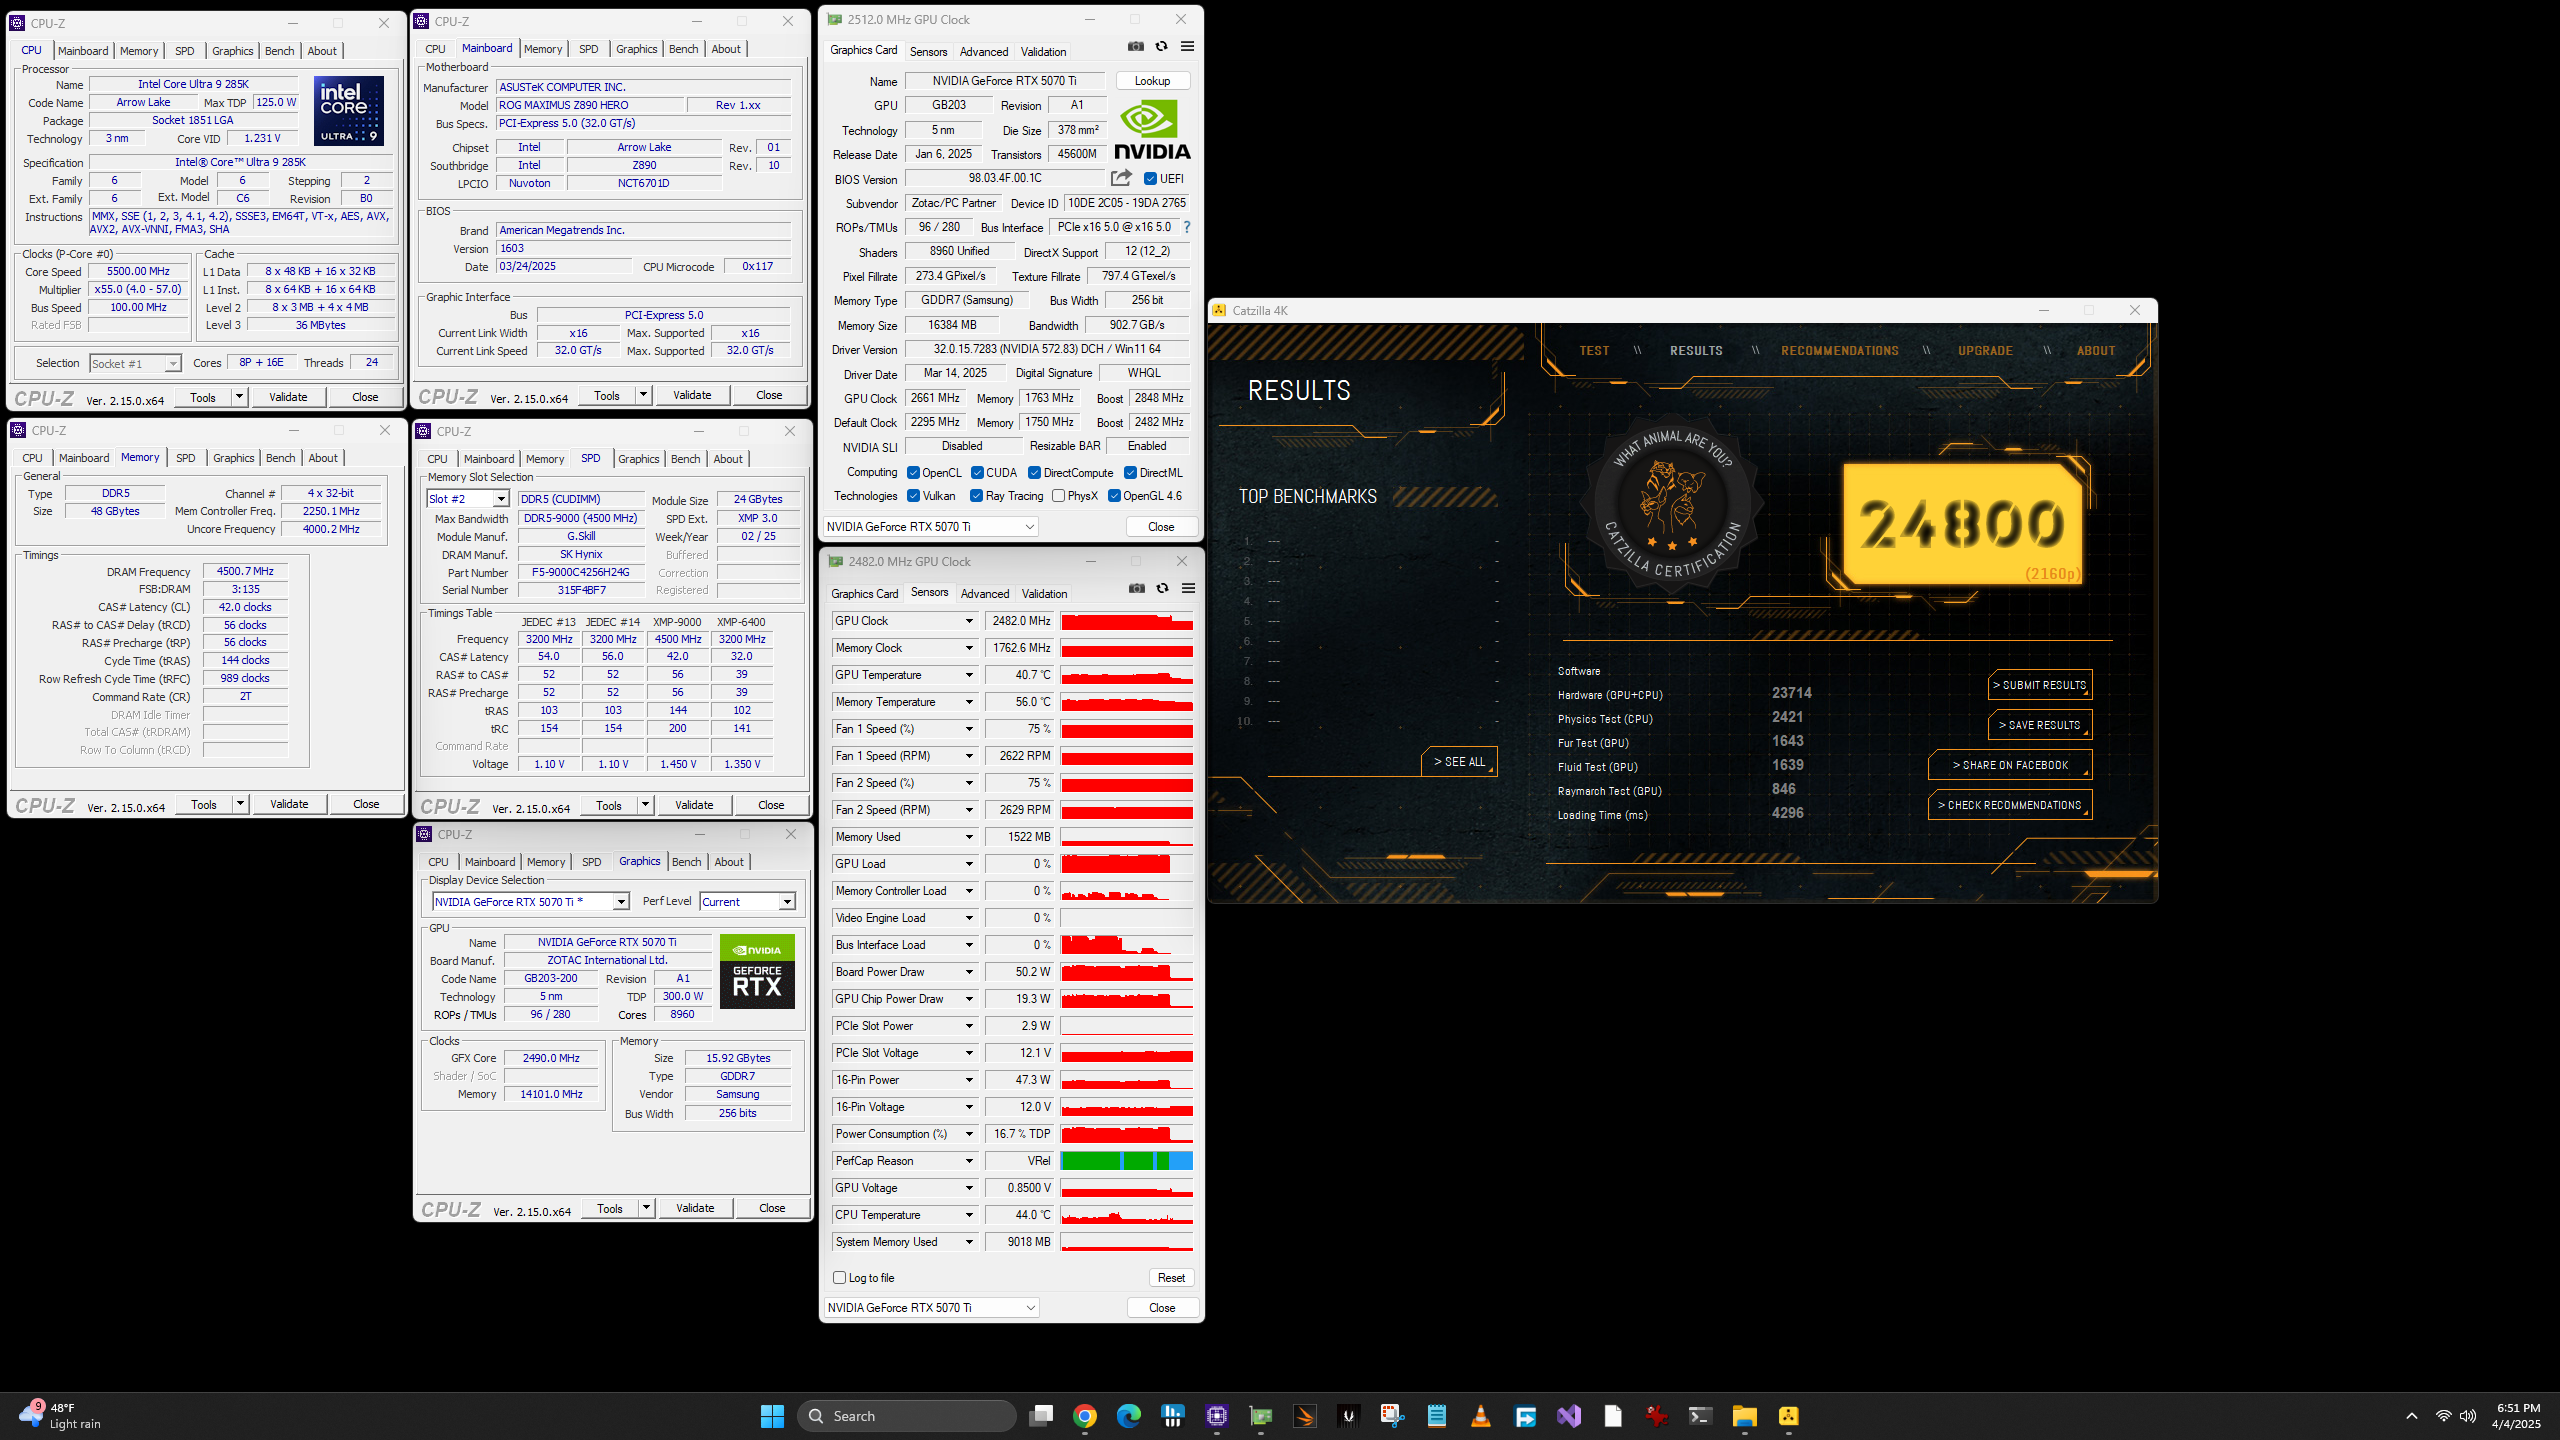Open File Explorer from the taskbar
2560x1440 pixels.
coord(1745,1416)
